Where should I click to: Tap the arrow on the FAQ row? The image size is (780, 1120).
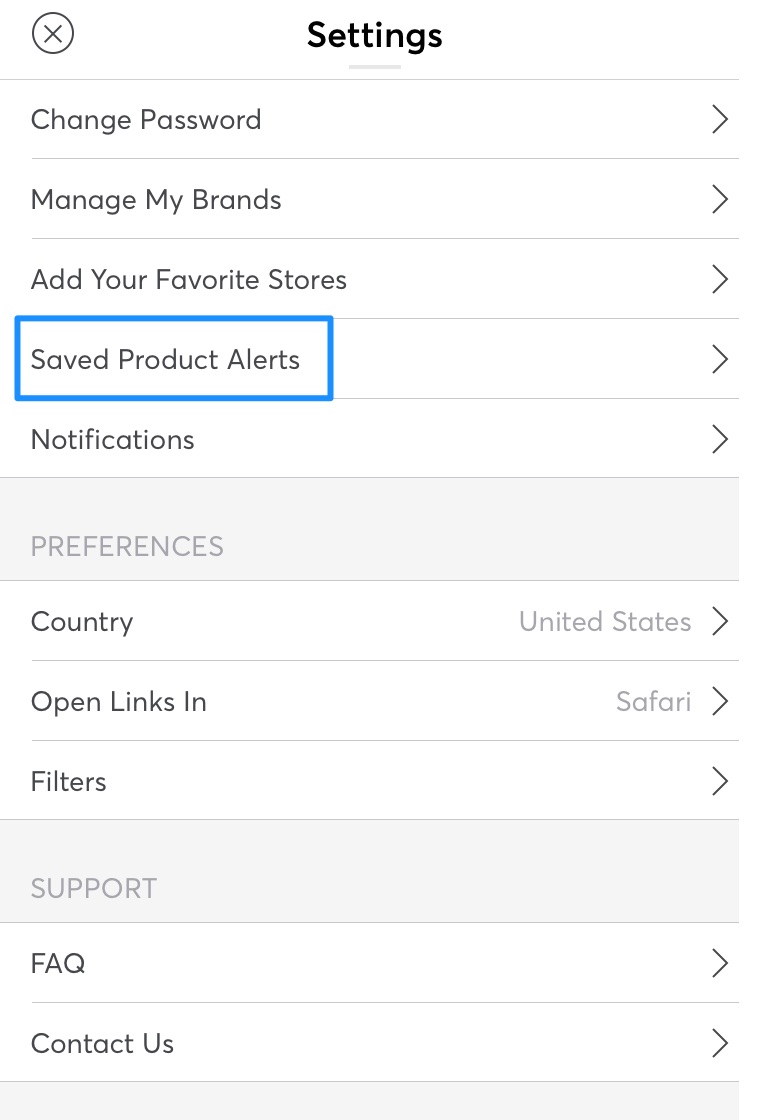720,963
